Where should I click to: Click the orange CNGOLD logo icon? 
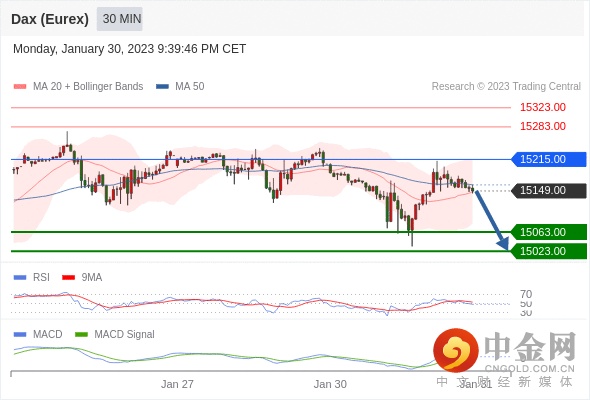tap(456, 351)
